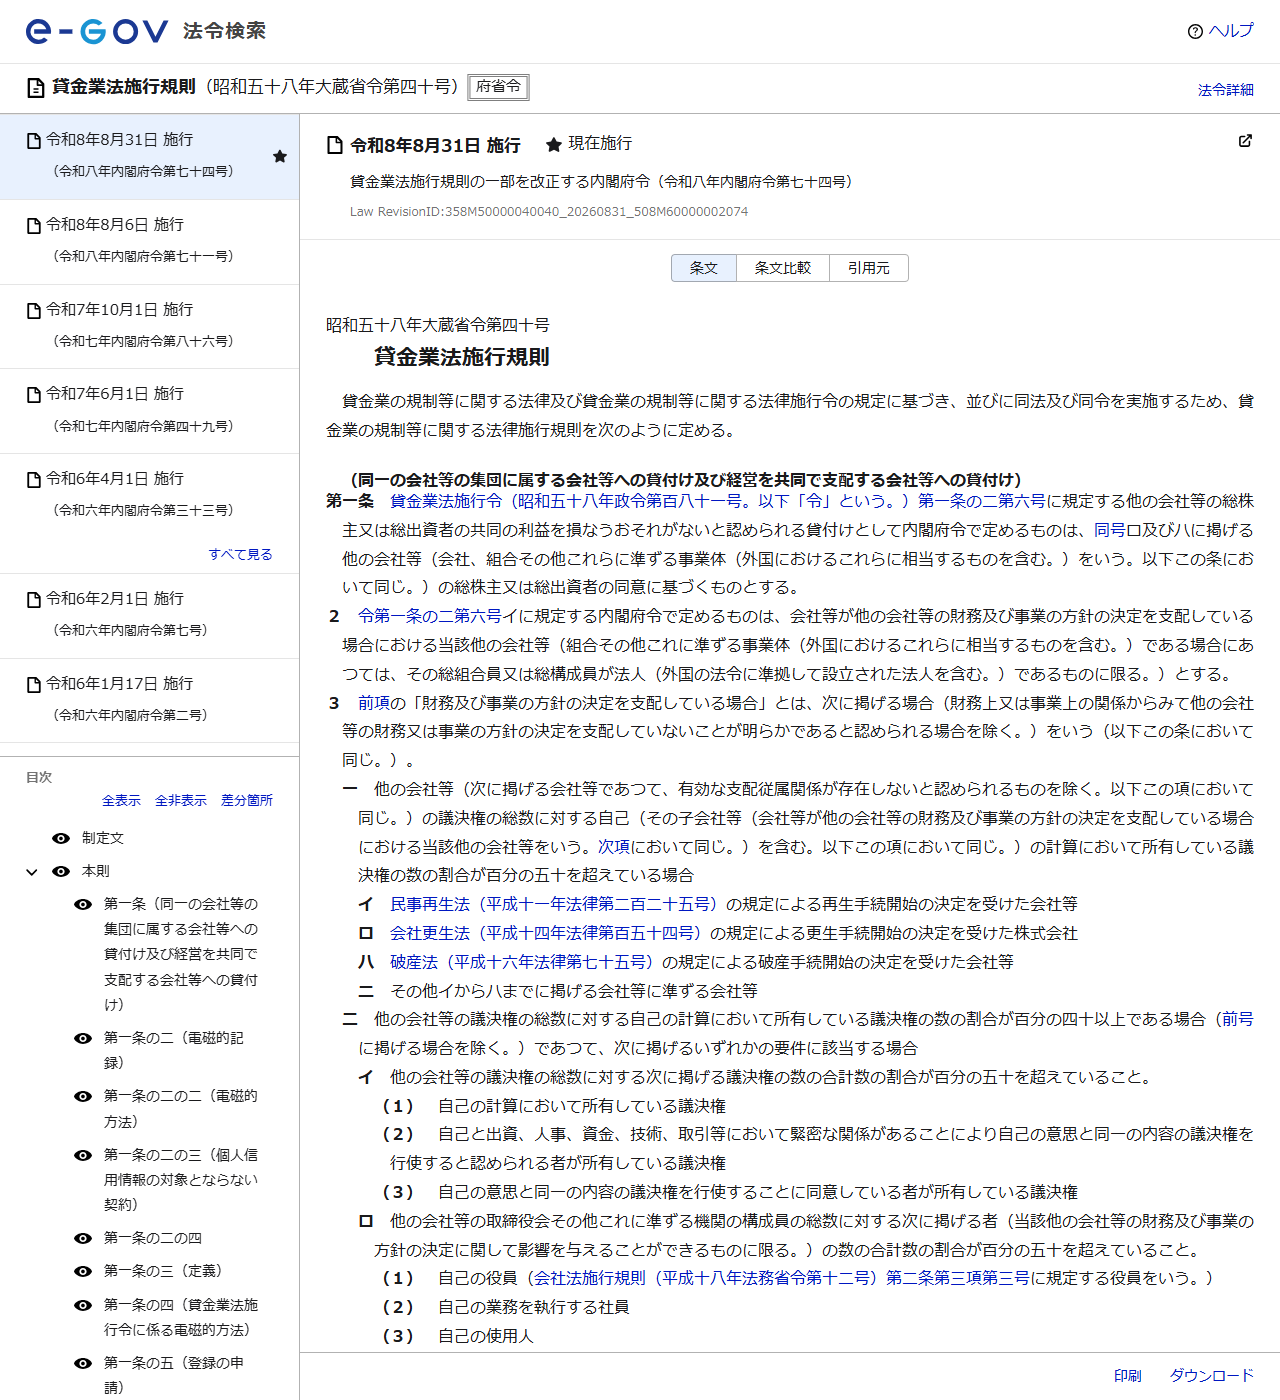Switch to the 条文比較 tab
This screenshot has width=1280, height=1400.
(783, 268)
